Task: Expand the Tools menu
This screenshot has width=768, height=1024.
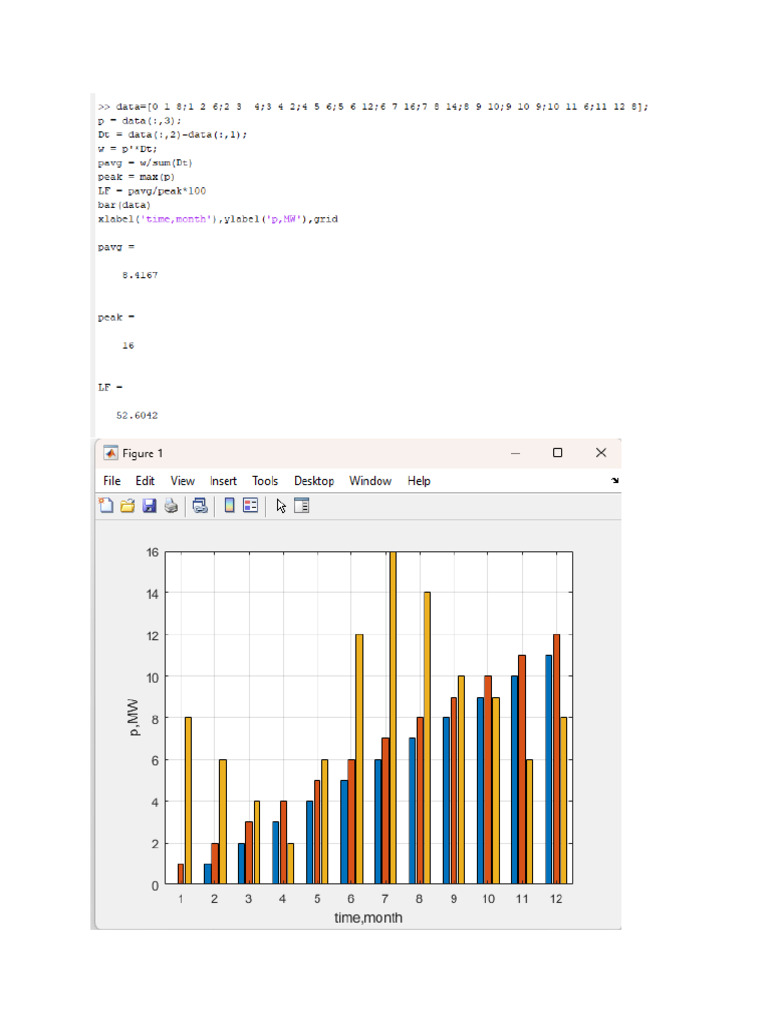Action: click(x=265, y=481)
